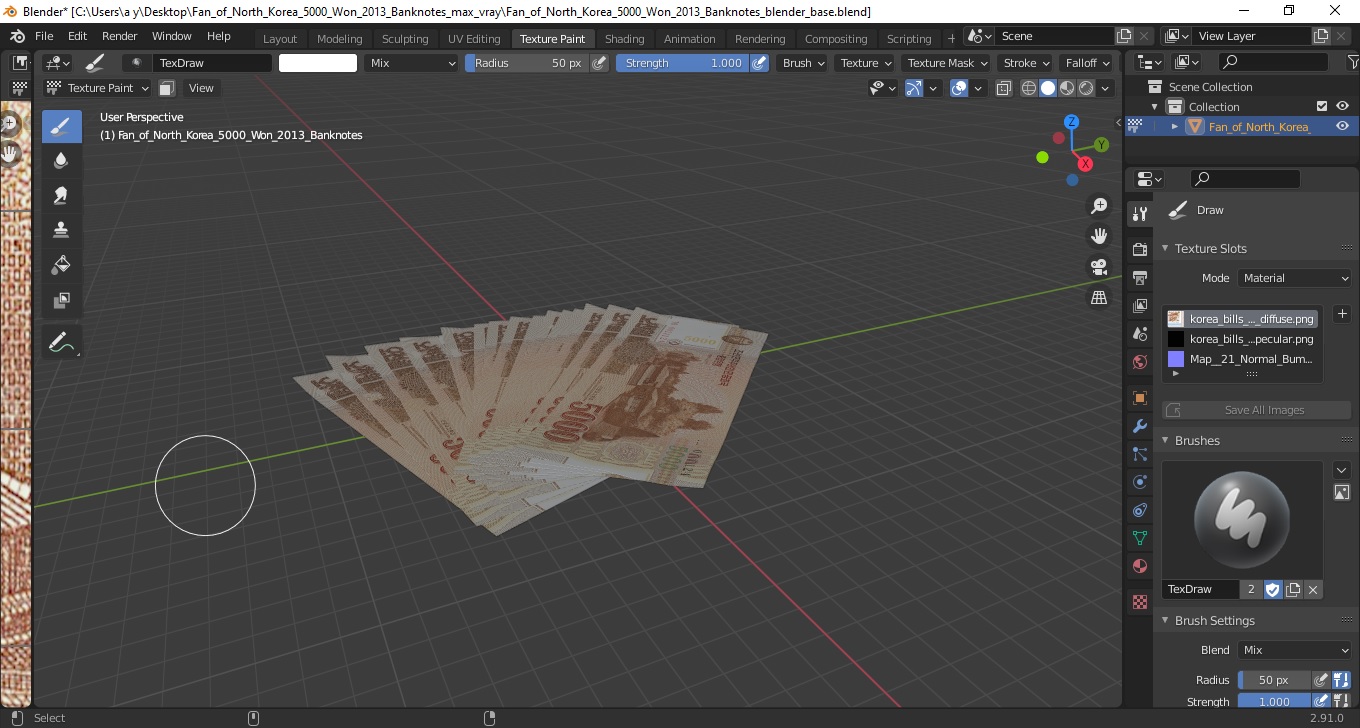Collapse the Texture Slots panel
Image resolution: width=1360 pixels, height=728 pixels.
1165,249
